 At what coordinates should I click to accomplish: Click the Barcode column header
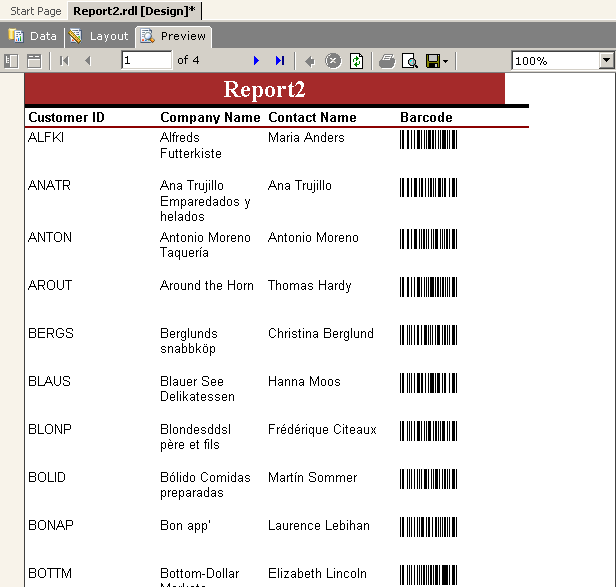pos(426,117)
